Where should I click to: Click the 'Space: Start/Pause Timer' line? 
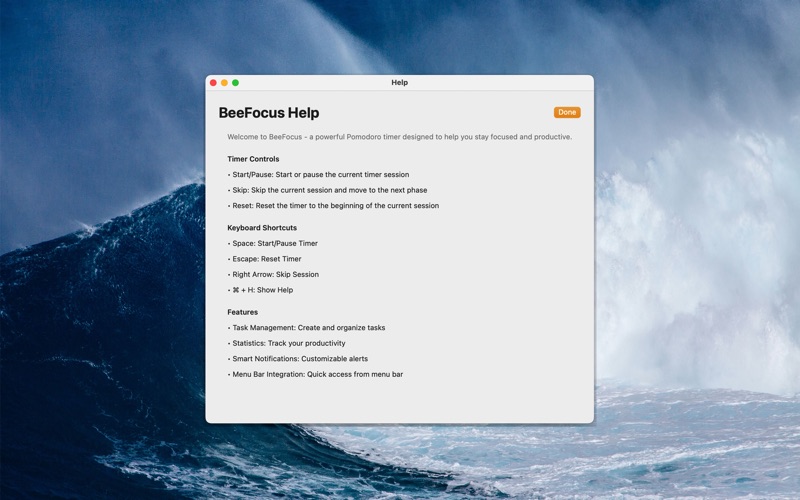272,243
